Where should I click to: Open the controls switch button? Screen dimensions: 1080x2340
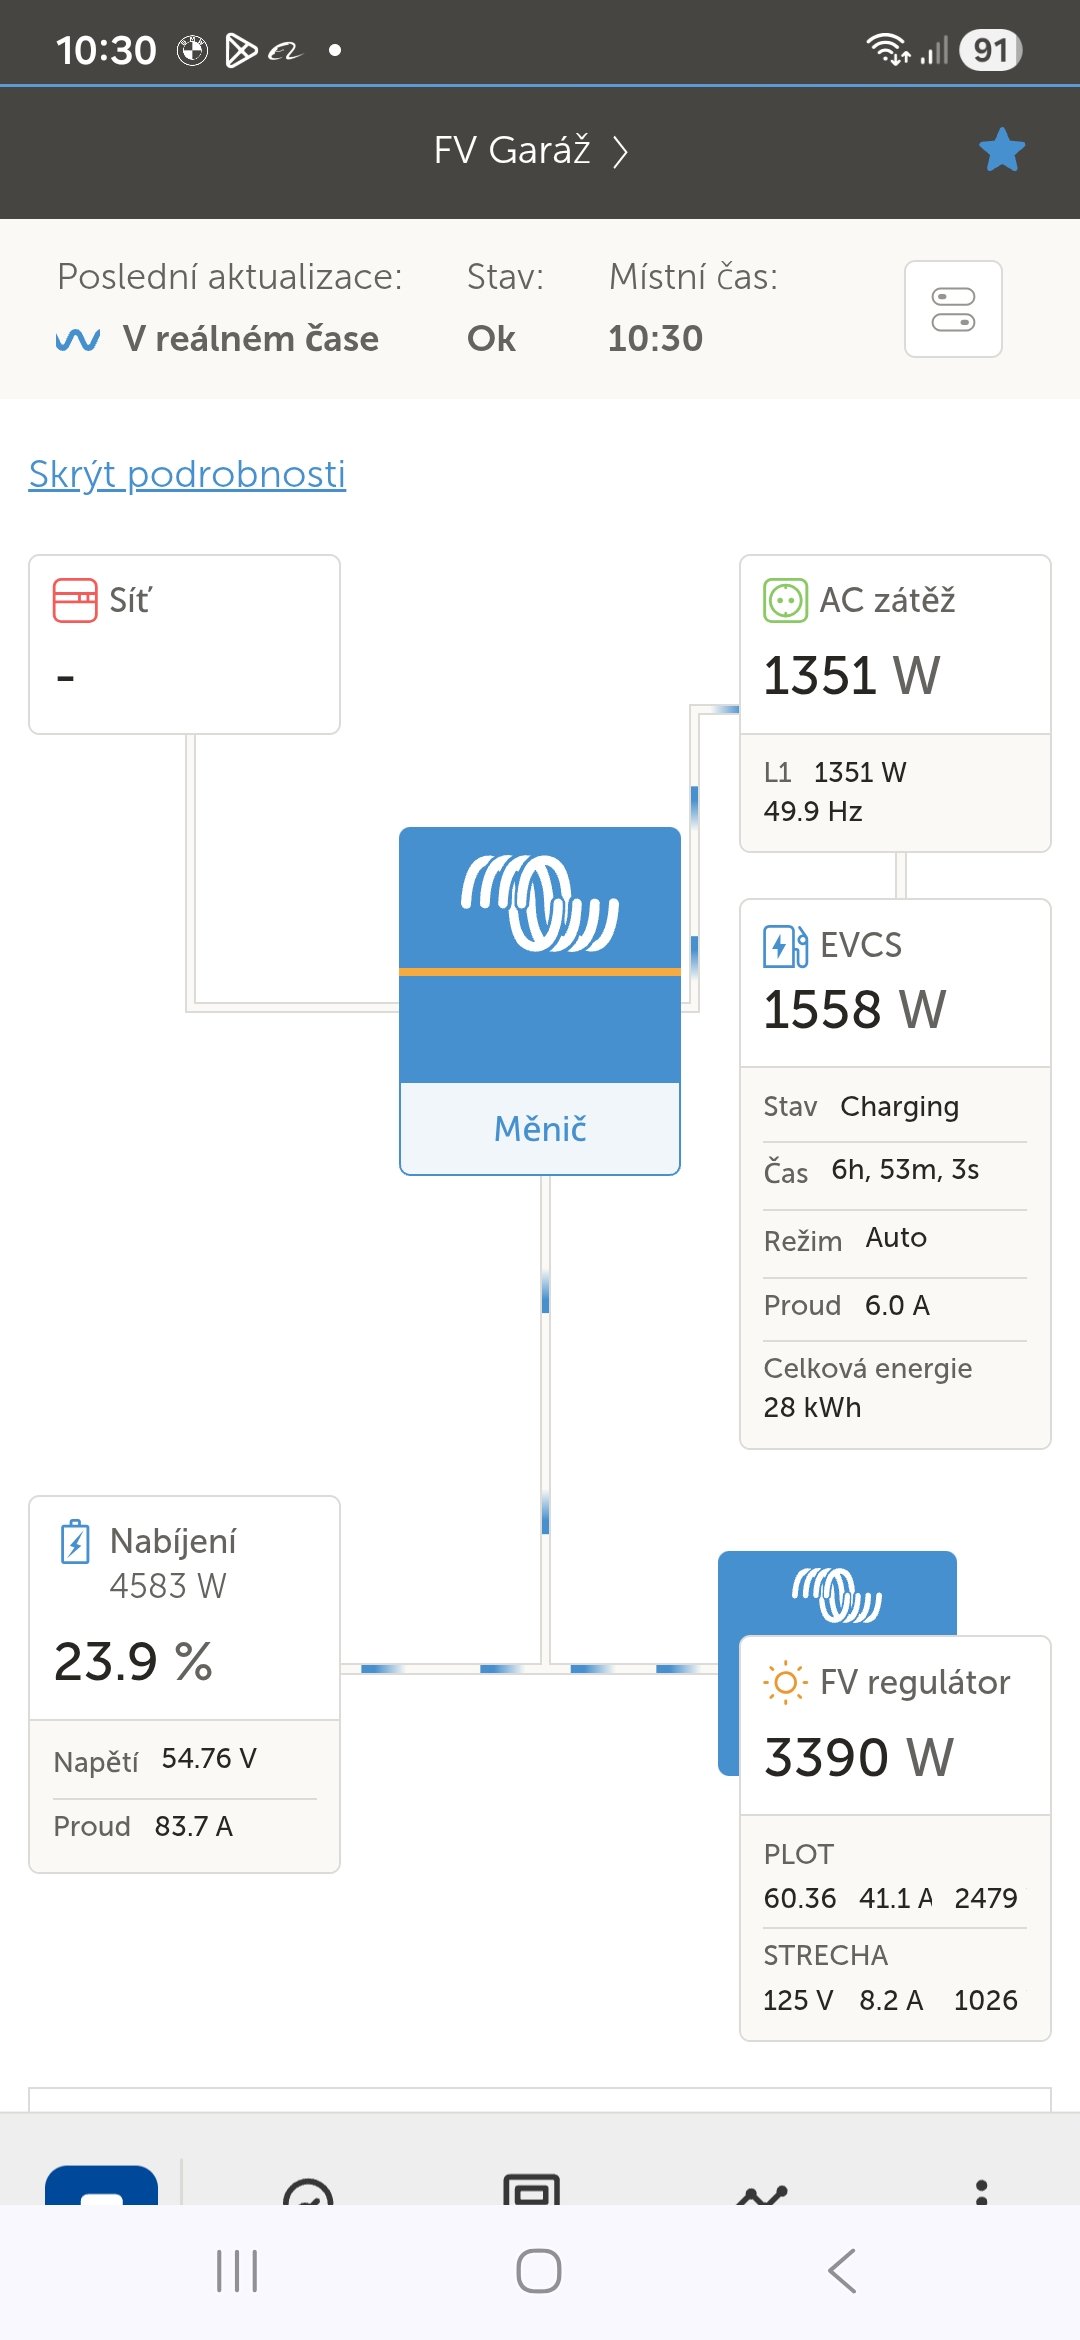pos(953,309)
